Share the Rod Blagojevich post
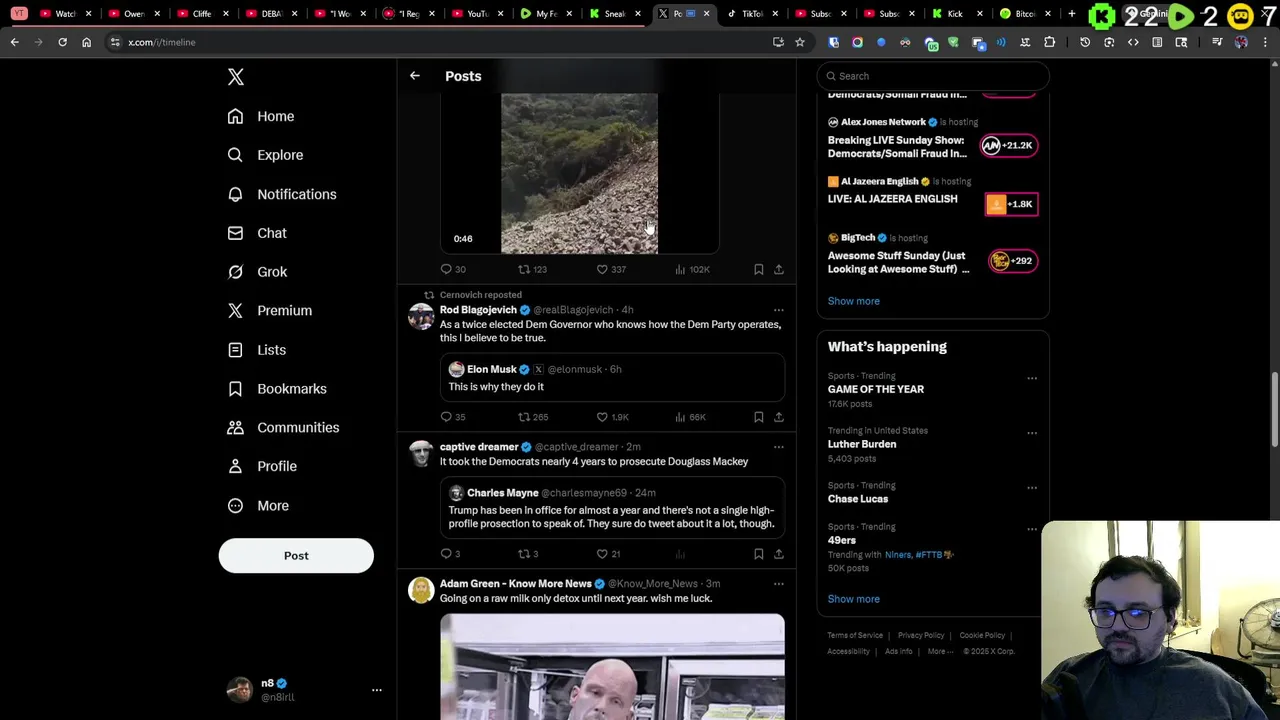The width and height of the screenshot is (1280, 720). (x=779, y=417)
